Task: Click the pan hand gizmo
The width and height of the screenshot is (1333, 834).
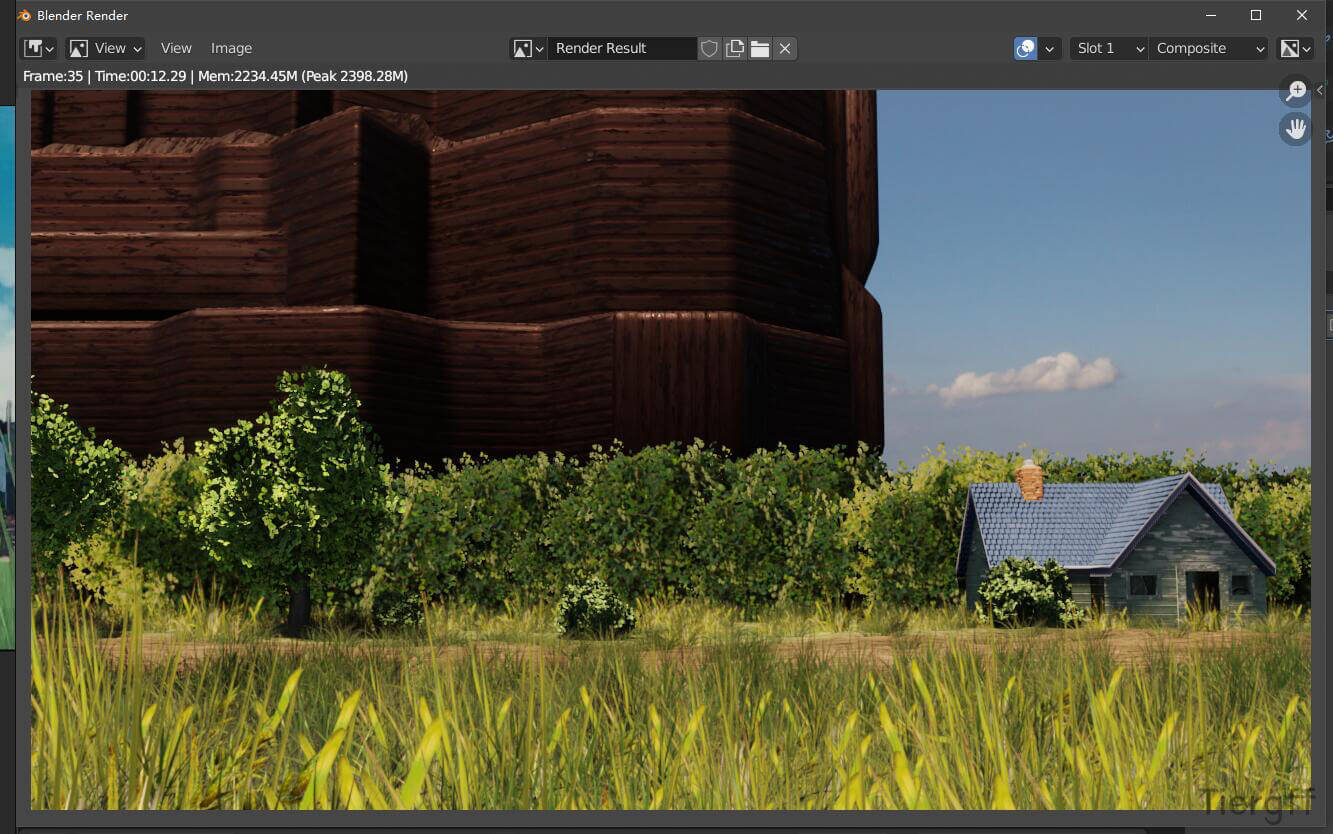Action: (1295, 128)
